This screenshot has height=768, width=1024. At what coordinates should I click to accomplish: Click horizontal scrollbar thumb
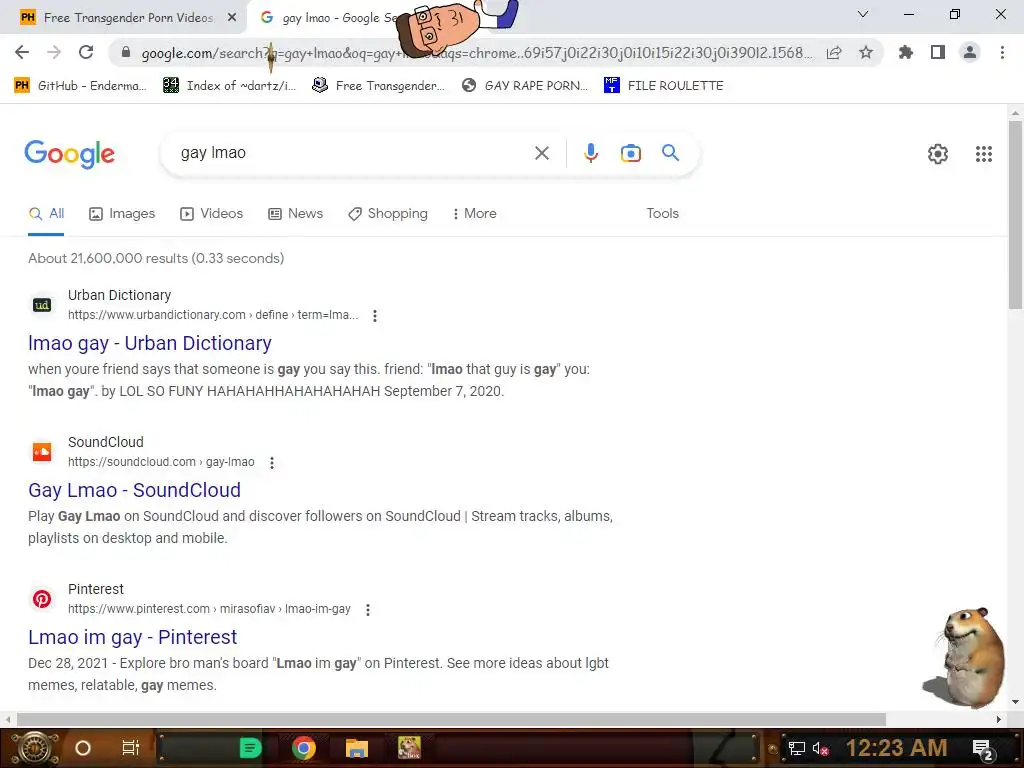click(451, 719)
